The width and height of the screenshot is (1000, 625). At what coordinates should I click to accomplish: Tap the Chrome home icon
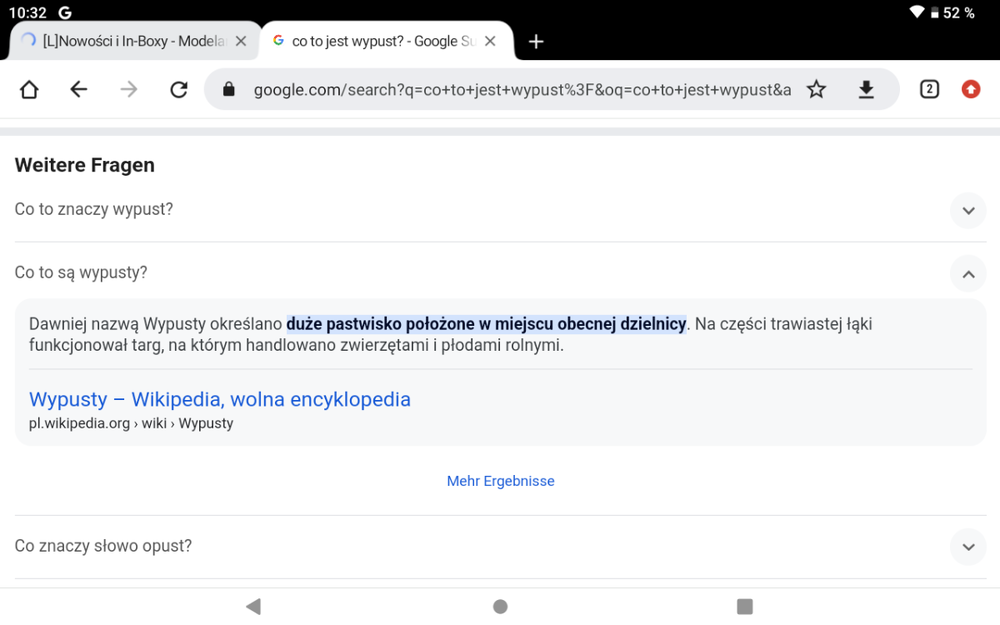click(29, 90)
